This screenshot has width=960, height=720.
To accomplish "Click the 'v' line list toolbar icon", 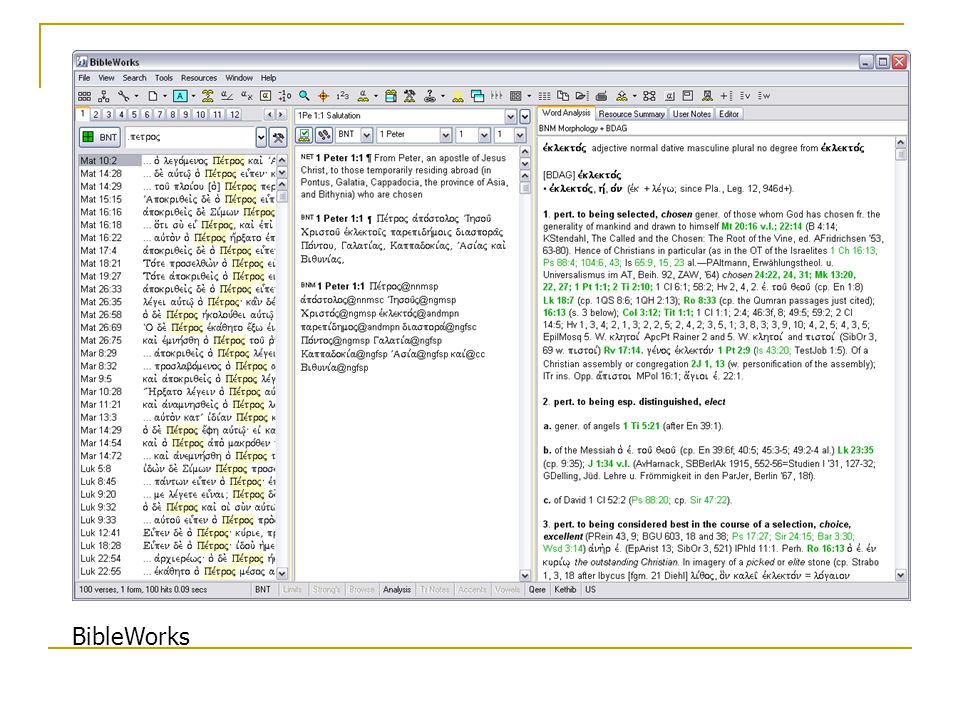I will point(745,96).
